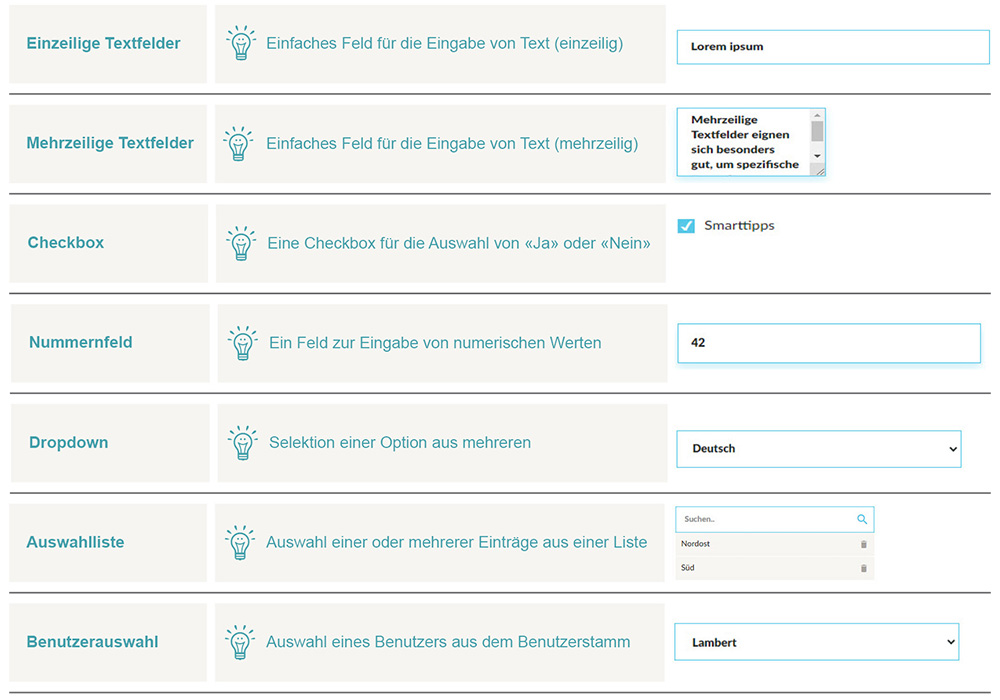The image size is (1000, 700).
Task: Uncheck the Smarttipps checkbox
Action: pyautogui.click(x=686, y=226)
